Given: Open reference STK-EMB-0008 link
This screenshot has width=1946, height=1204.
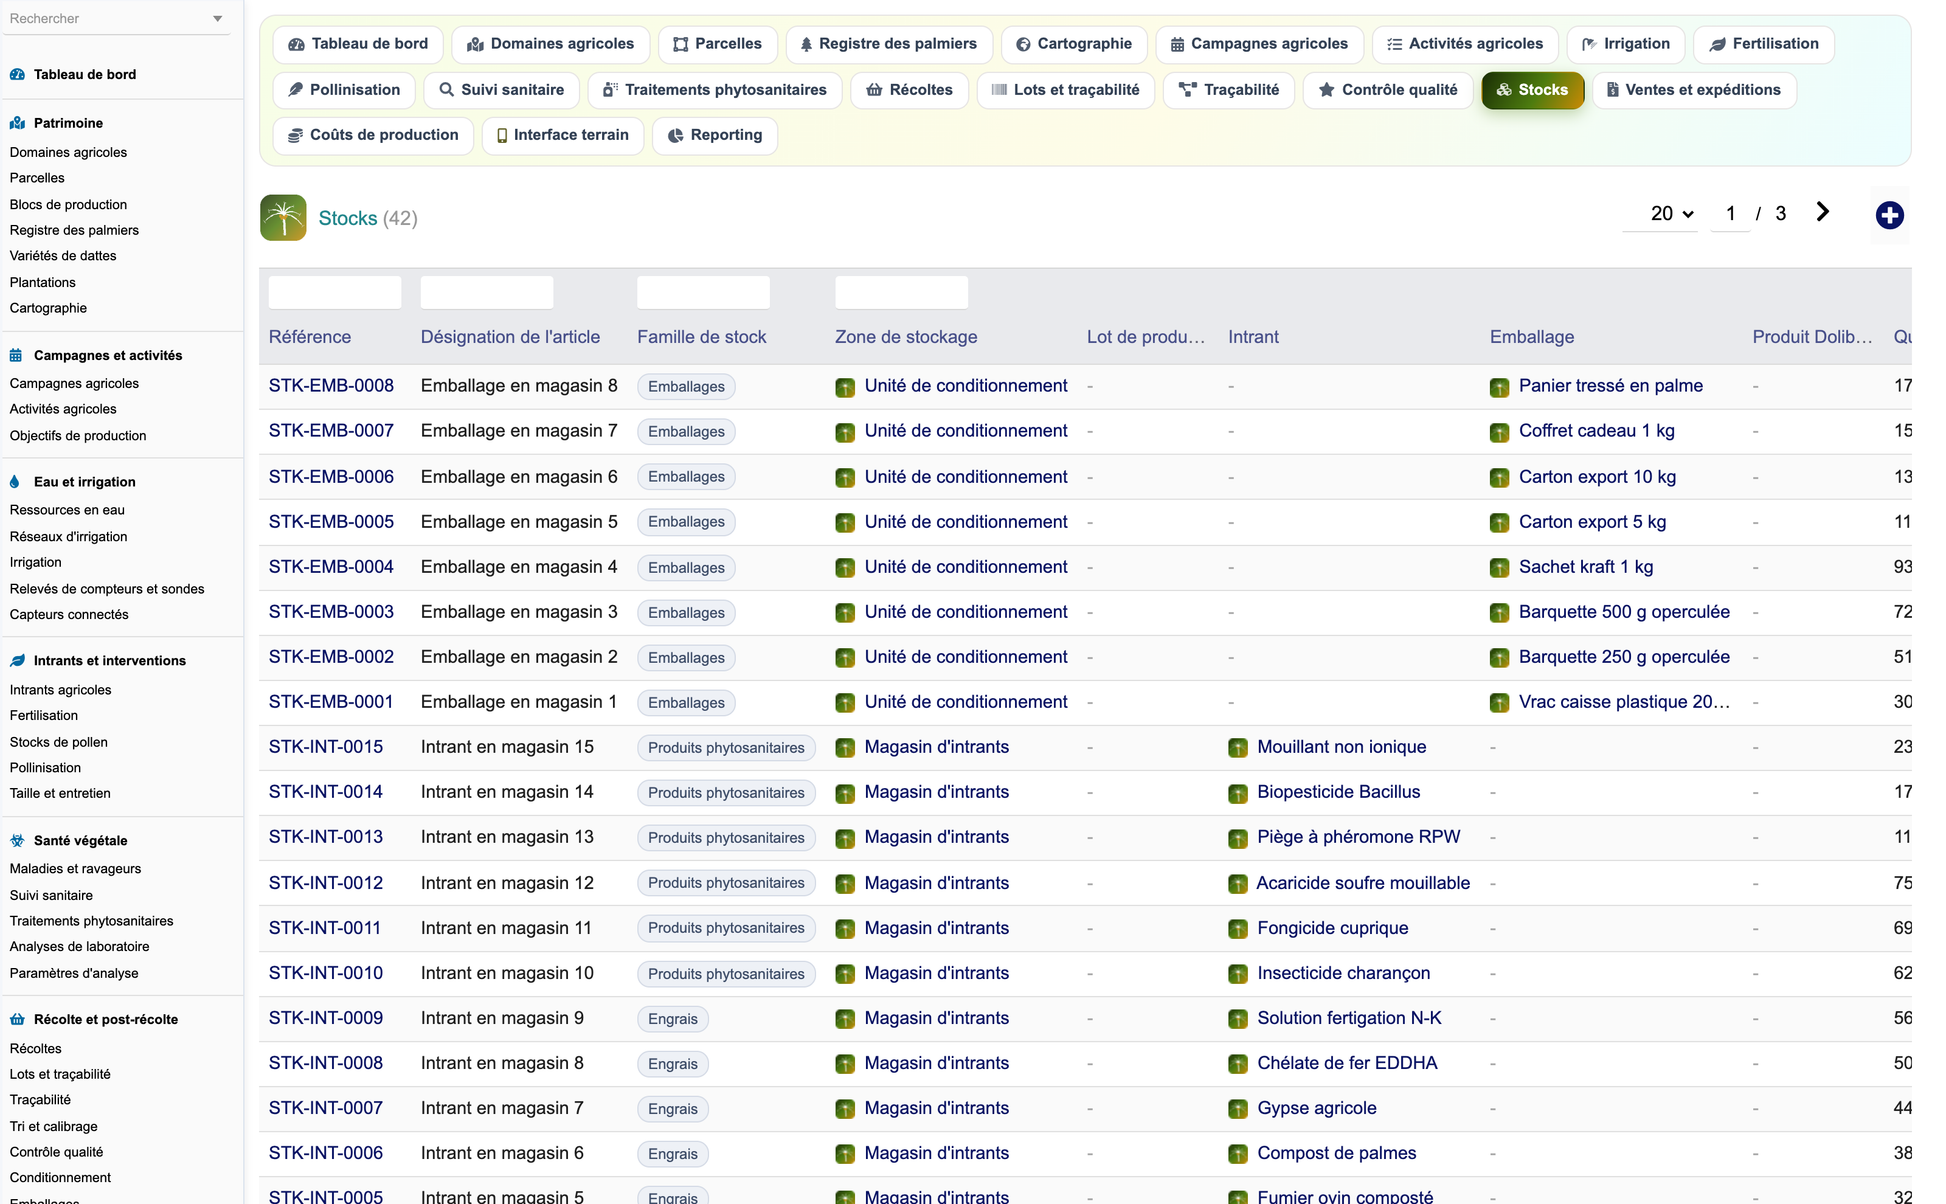Looking at the screenshot, I should [331, 386].
